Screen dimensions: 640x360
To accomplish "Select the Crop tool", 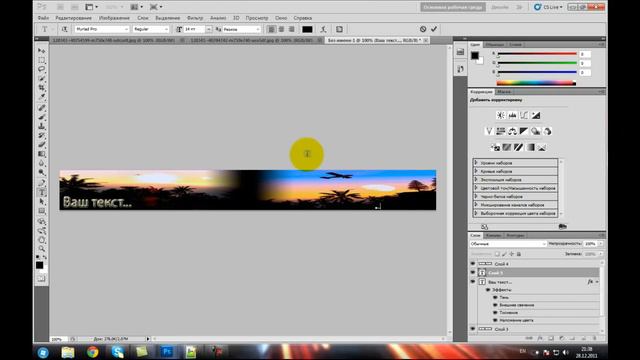I will tap(42, 88).
